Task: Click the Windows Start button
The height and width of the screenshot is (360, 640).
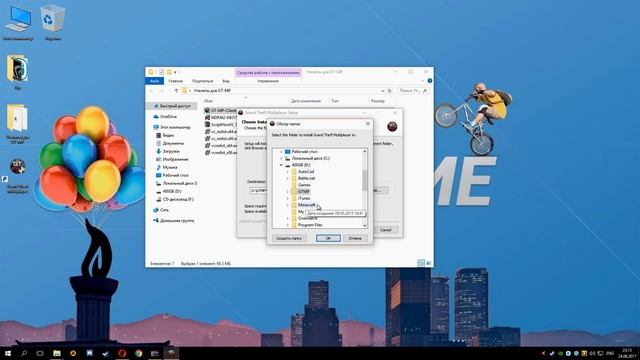Action: pos(7,353)
